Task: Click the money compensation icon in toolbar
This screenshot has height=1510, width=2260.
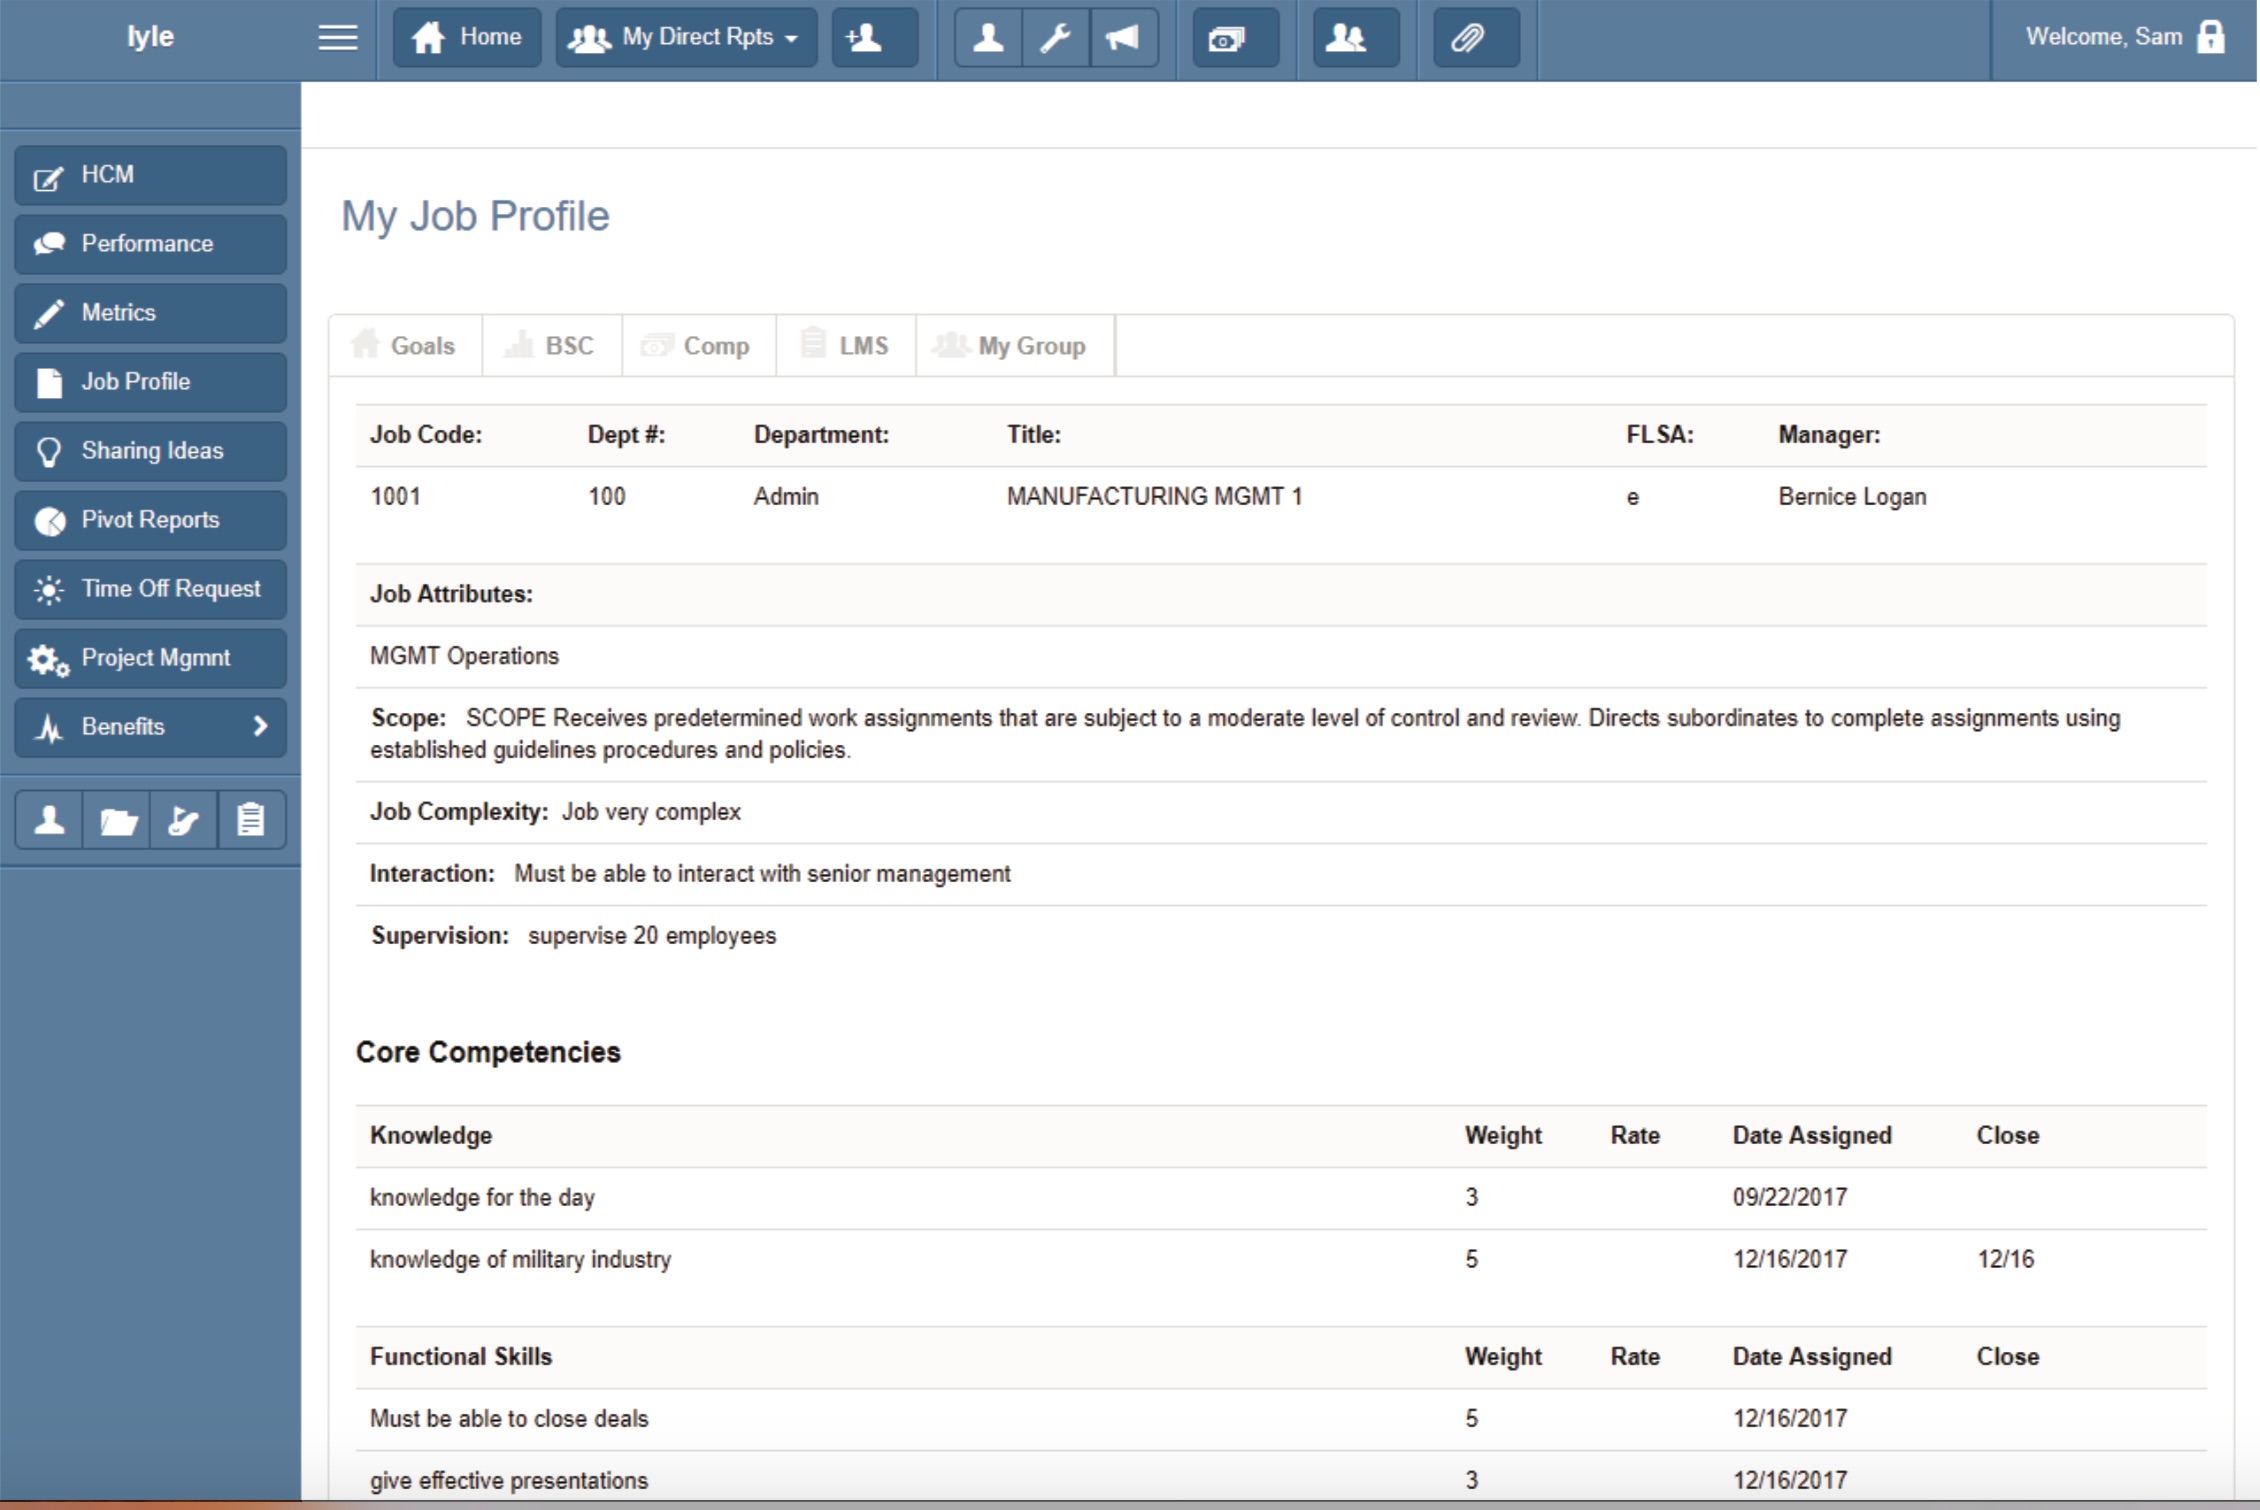Action: tap(1234, 38)
